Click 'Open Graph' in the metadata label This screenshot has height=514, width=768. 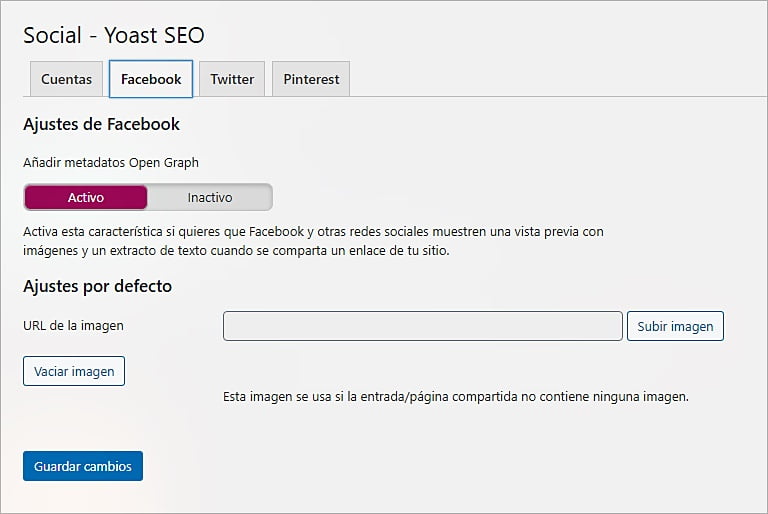pyautogui.click(x=165, y=161)
